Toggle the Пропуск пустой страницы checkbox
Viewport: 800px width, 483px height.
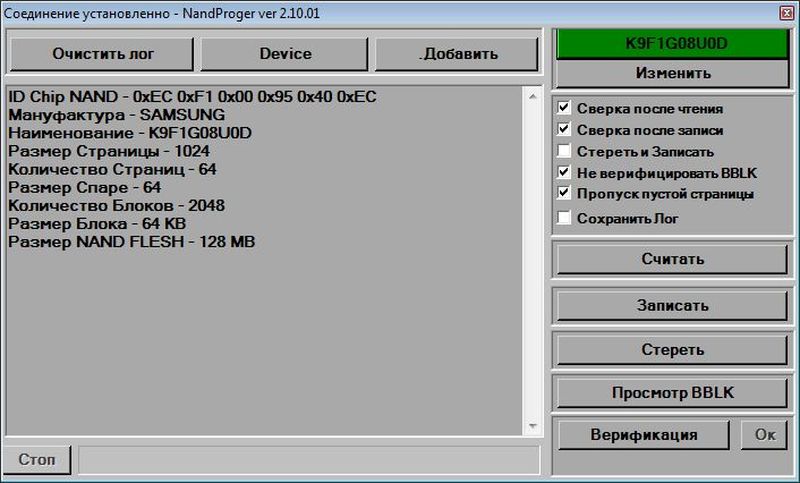click(565, 194)
